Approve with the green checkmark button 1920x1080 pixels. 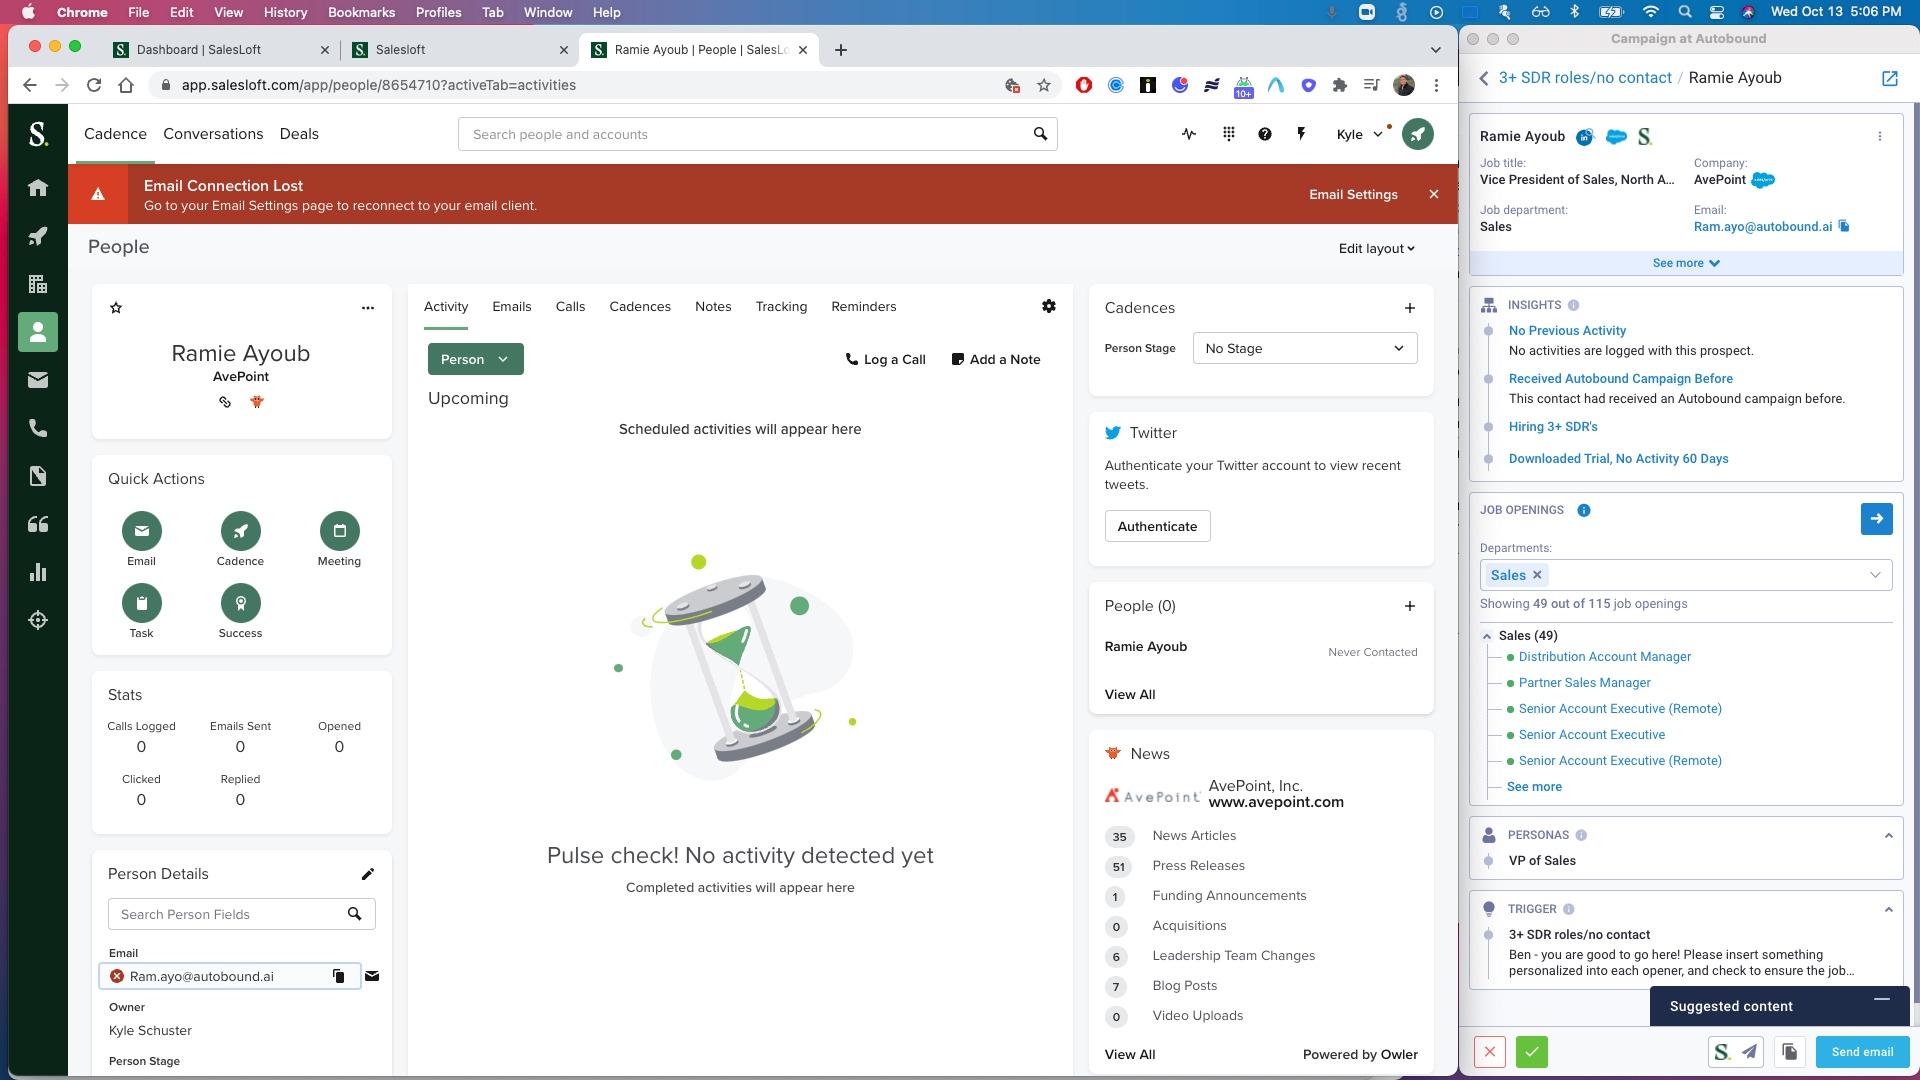click(1531, 1052)
